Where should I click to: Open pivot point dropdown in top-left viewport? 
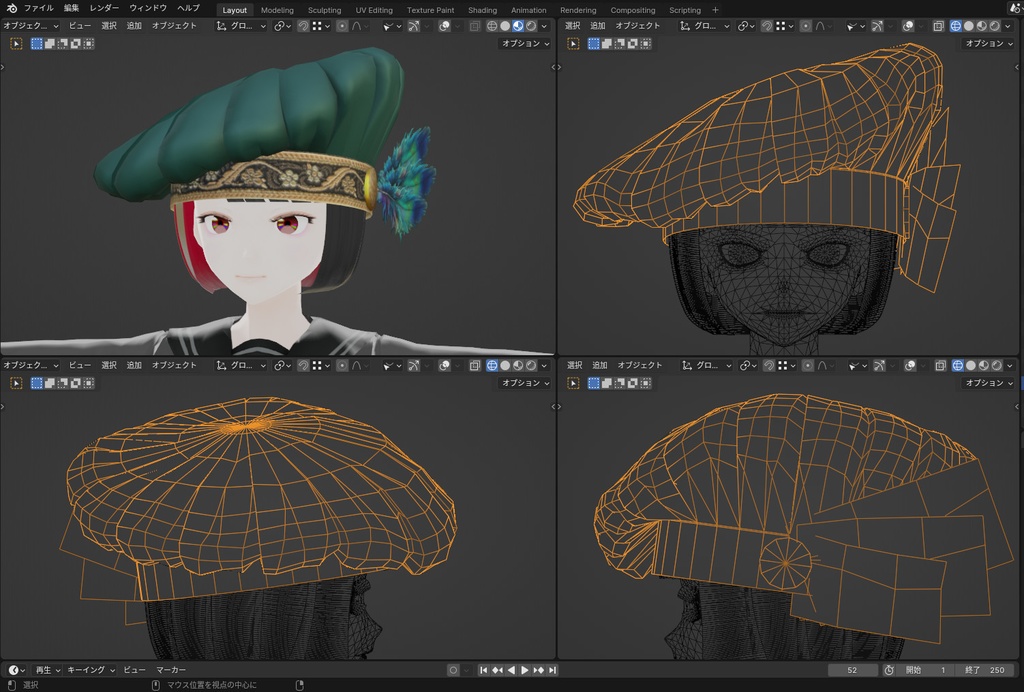click(283, 26)
